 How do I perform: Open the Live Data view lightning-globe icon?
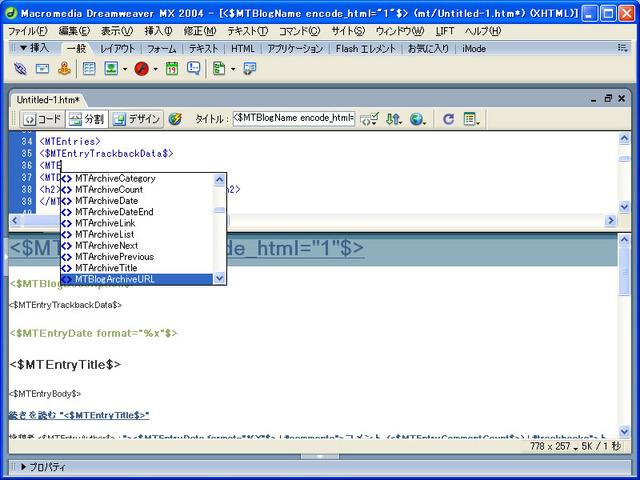tap(175, 119)
